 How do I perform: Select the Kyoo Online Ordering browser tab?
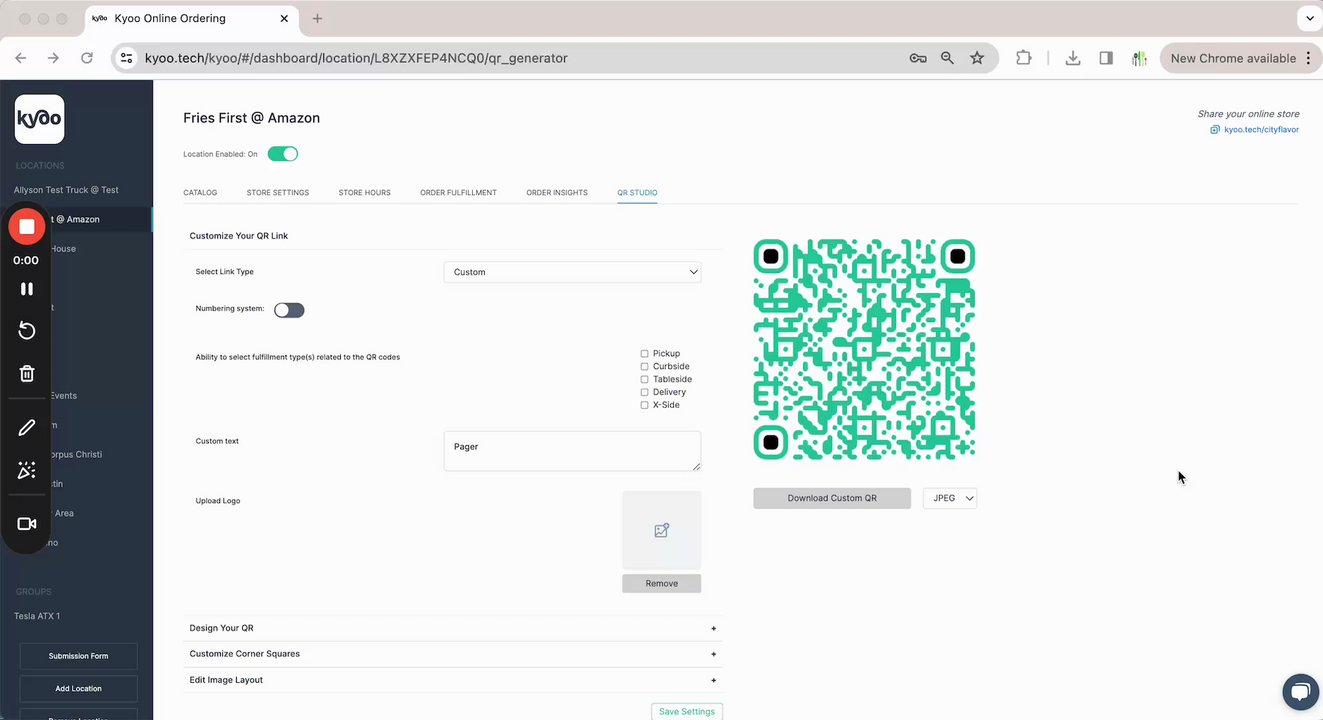[x=190, y=18]
